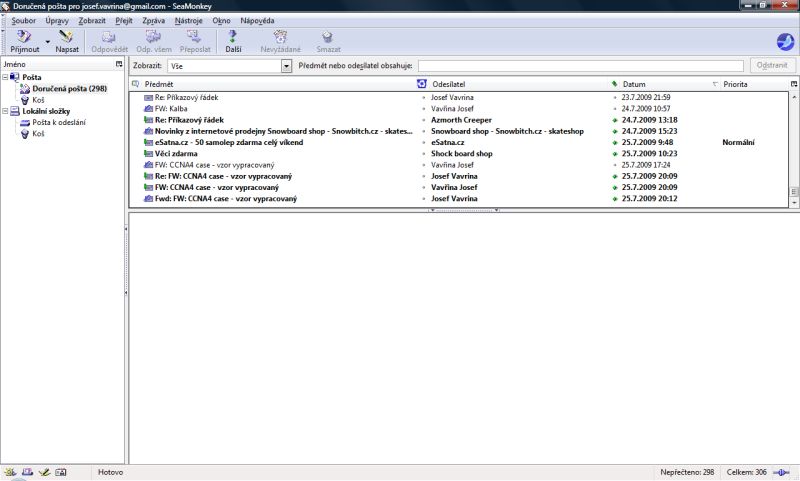The width and height of the screenshot is (800, 481).
Task: Open Composer from status bar icon
Action: click(44, 472)
